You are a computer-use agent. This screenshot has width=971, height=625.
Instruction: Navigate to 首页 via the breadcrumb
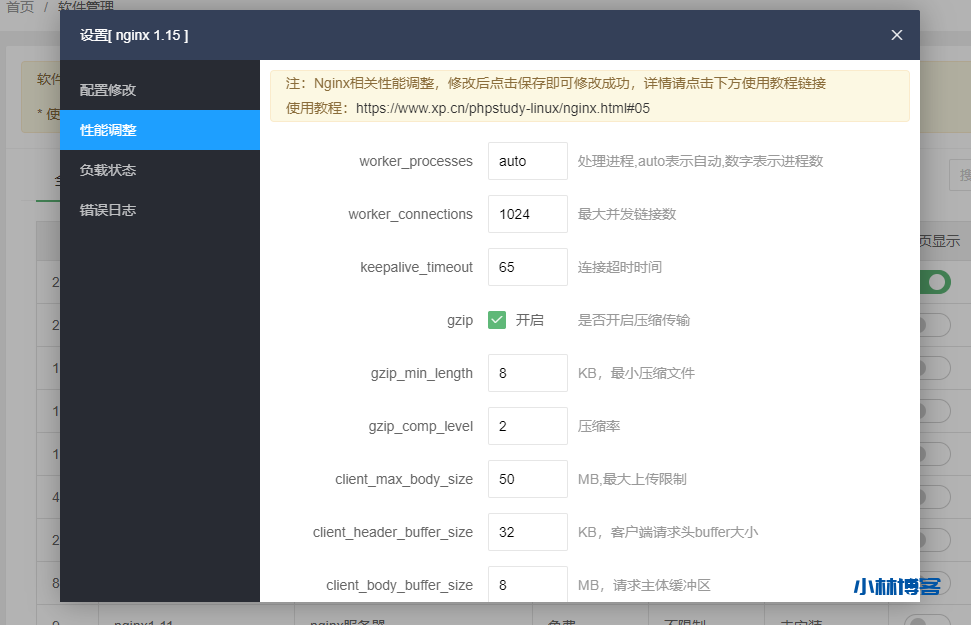coord(20,6)
